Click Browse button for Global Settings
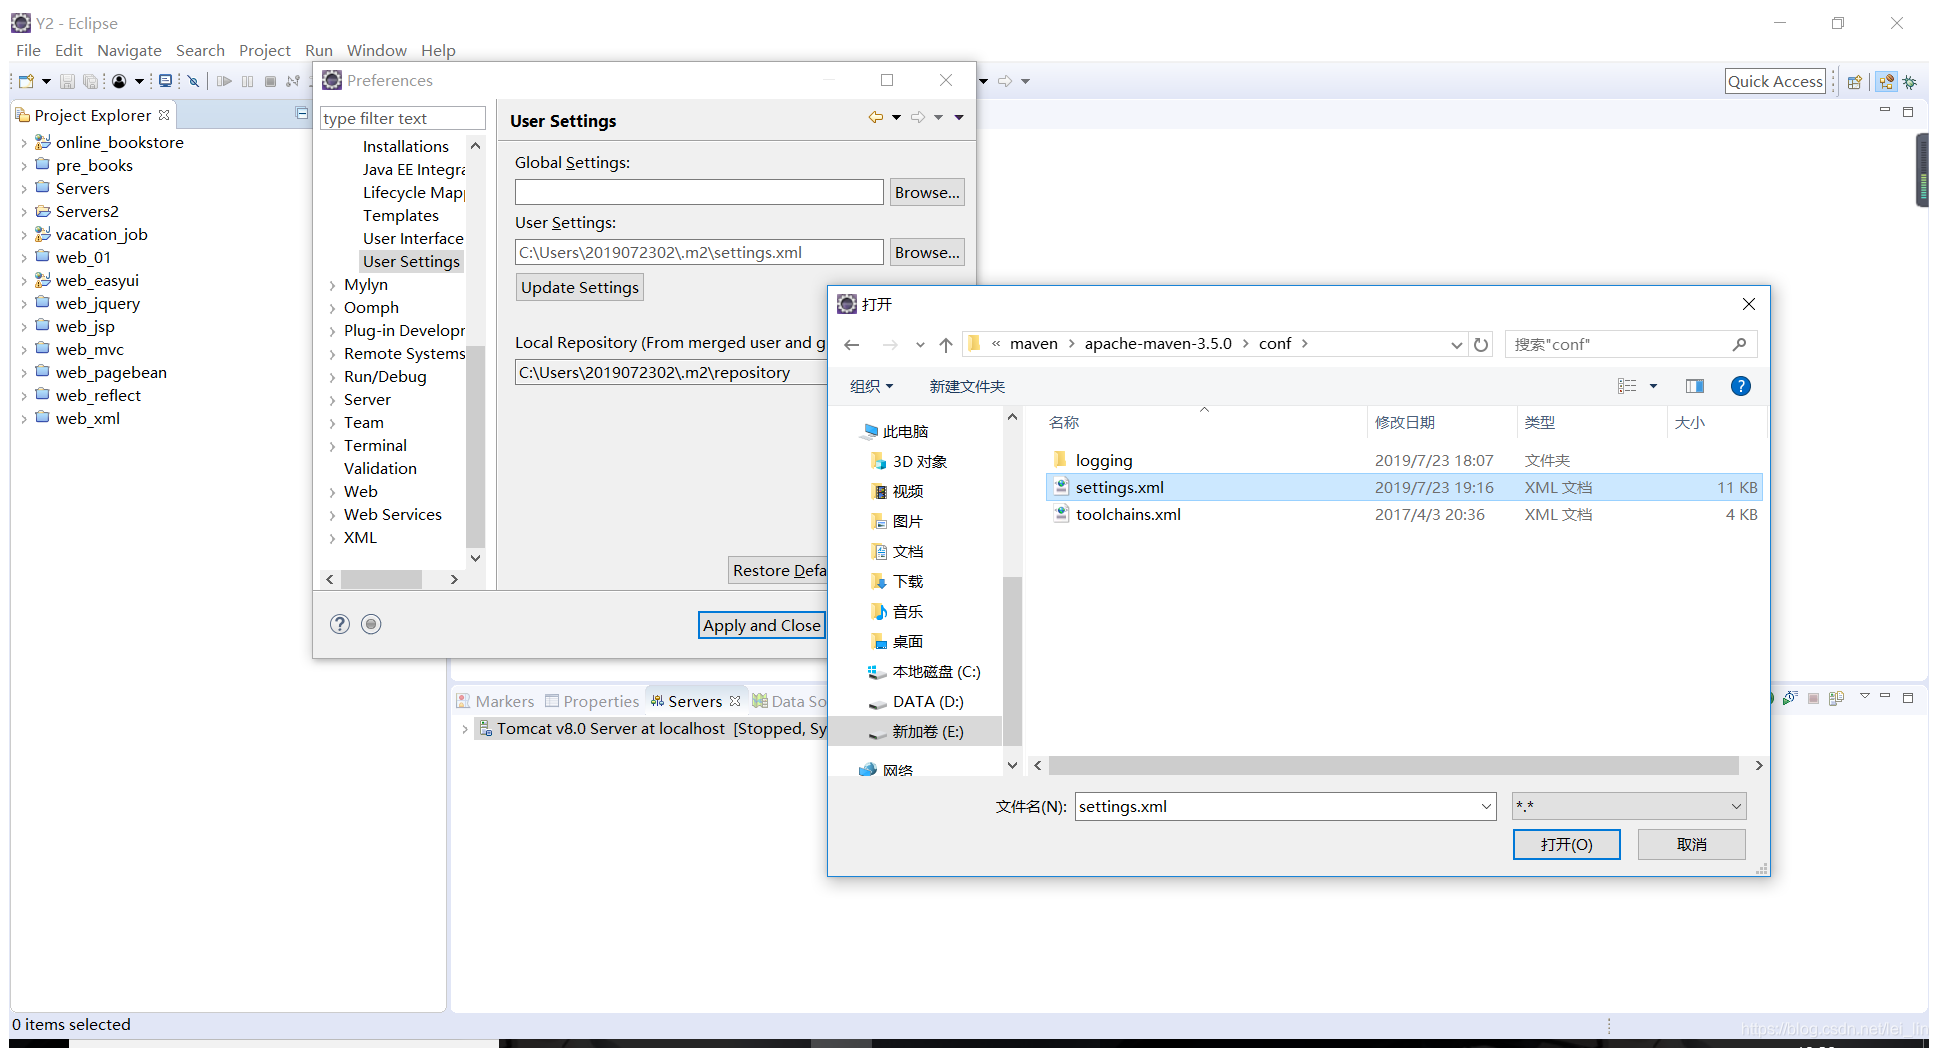1938x1048 pixels. [x=927, y=192]
